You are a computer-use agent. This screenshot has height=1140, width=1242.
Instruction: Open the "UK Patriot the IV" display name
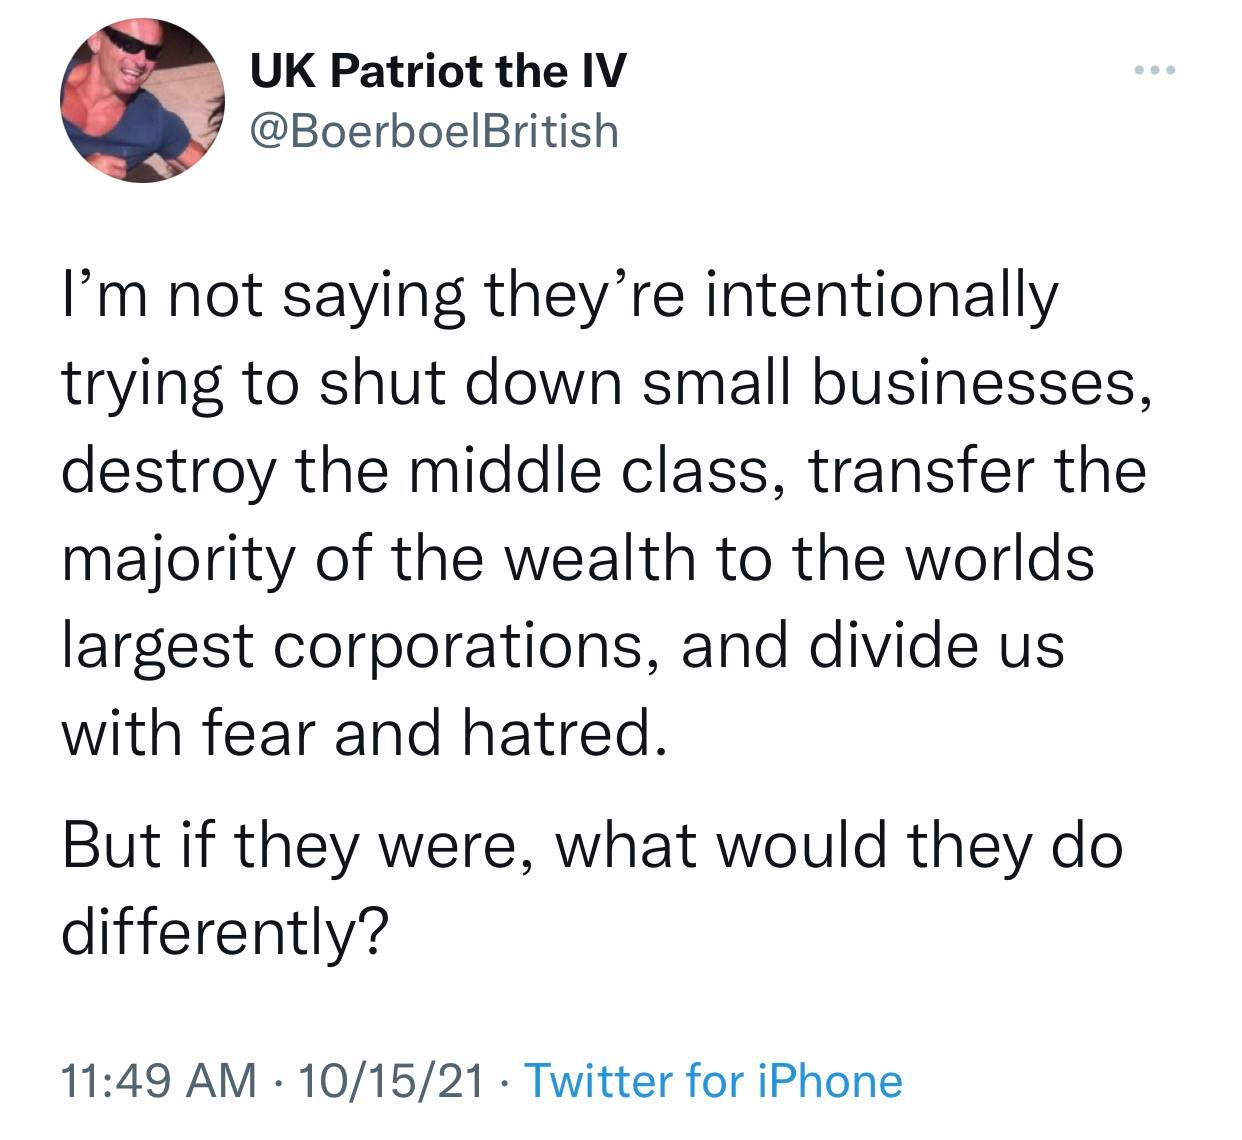[438, 71]
